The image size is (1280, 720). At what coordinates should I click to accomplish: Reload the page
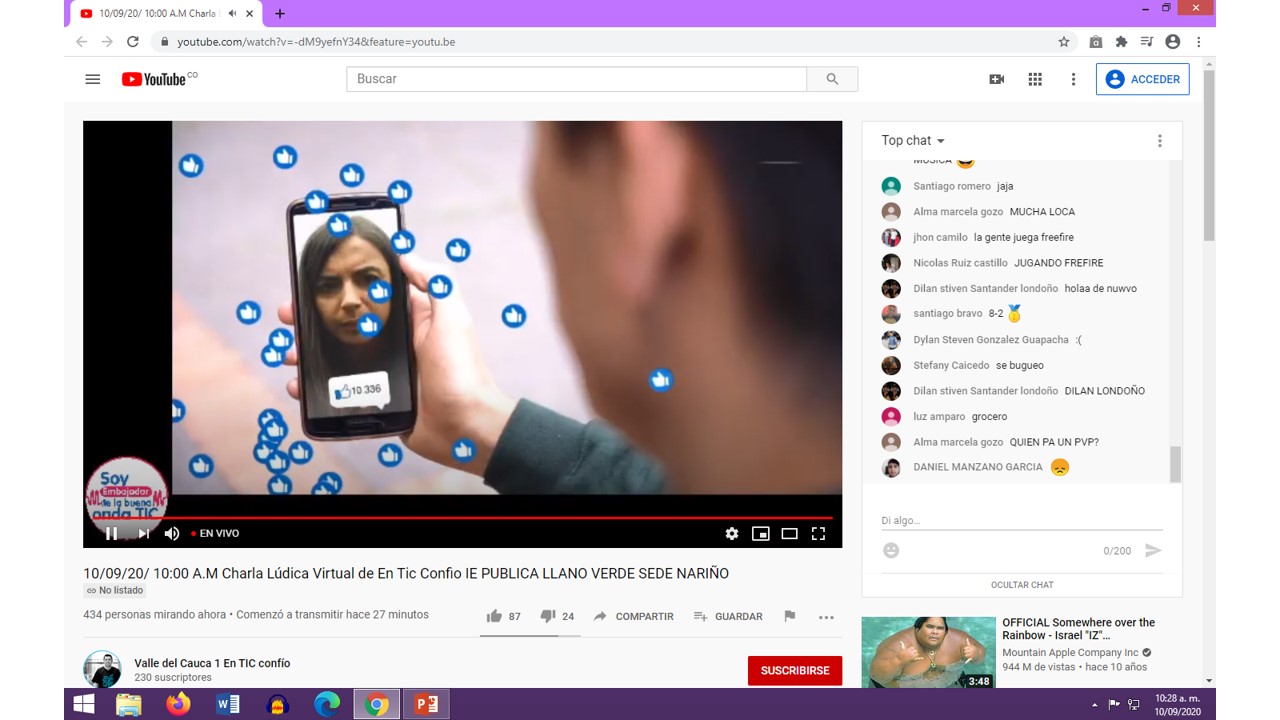tap(133, 42)
